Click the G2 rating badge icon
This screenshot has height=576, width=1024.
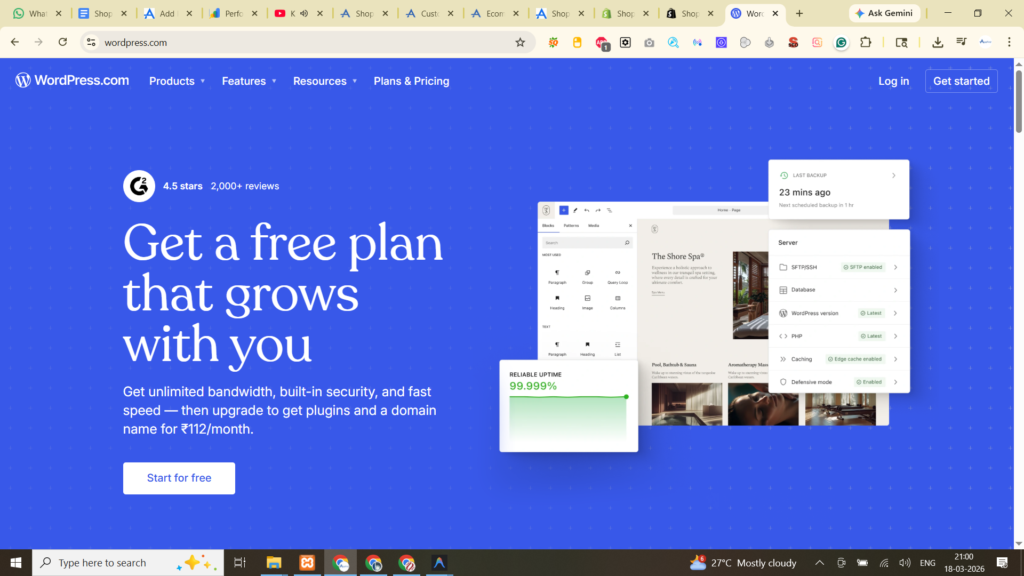tap(139, 186)
